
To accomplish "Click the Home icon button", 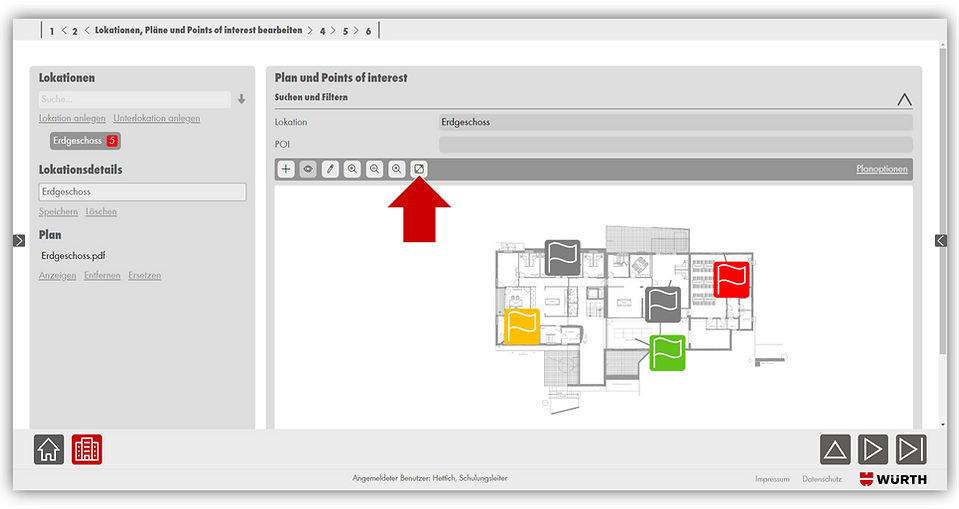I will pos(49,450).
